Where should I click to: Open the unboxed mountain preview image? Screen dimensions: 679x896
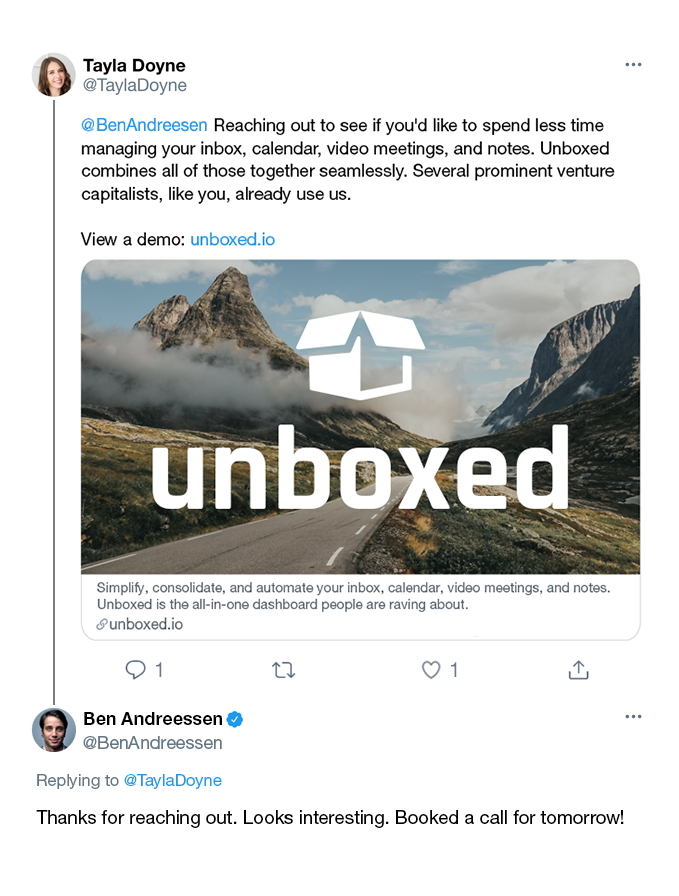(x=360, y=417)
